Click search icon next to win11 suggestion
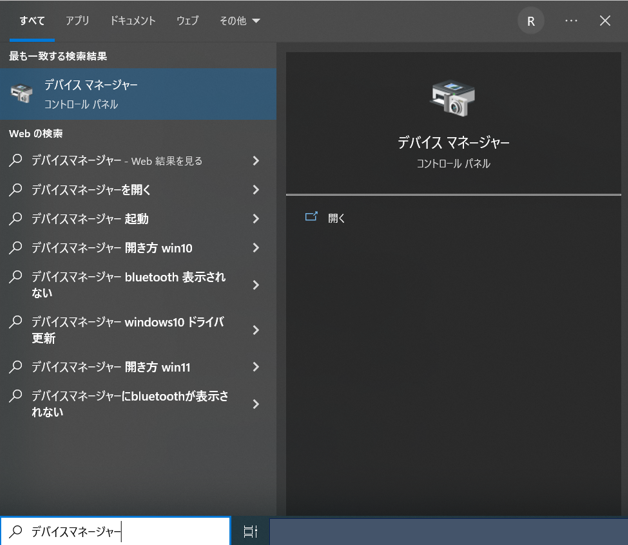Screen dimensions: 628x545 (x=16, y=366)
